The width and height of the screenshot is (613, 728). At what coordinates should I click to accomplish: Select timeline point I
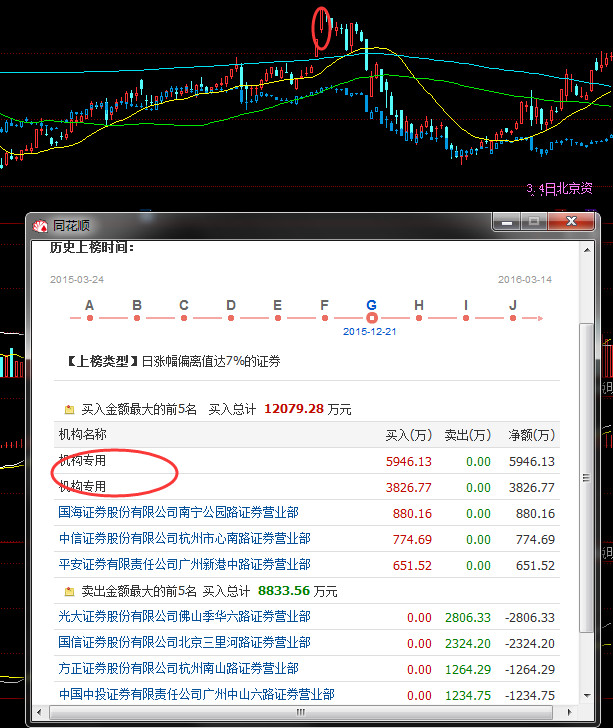point(466,318)
